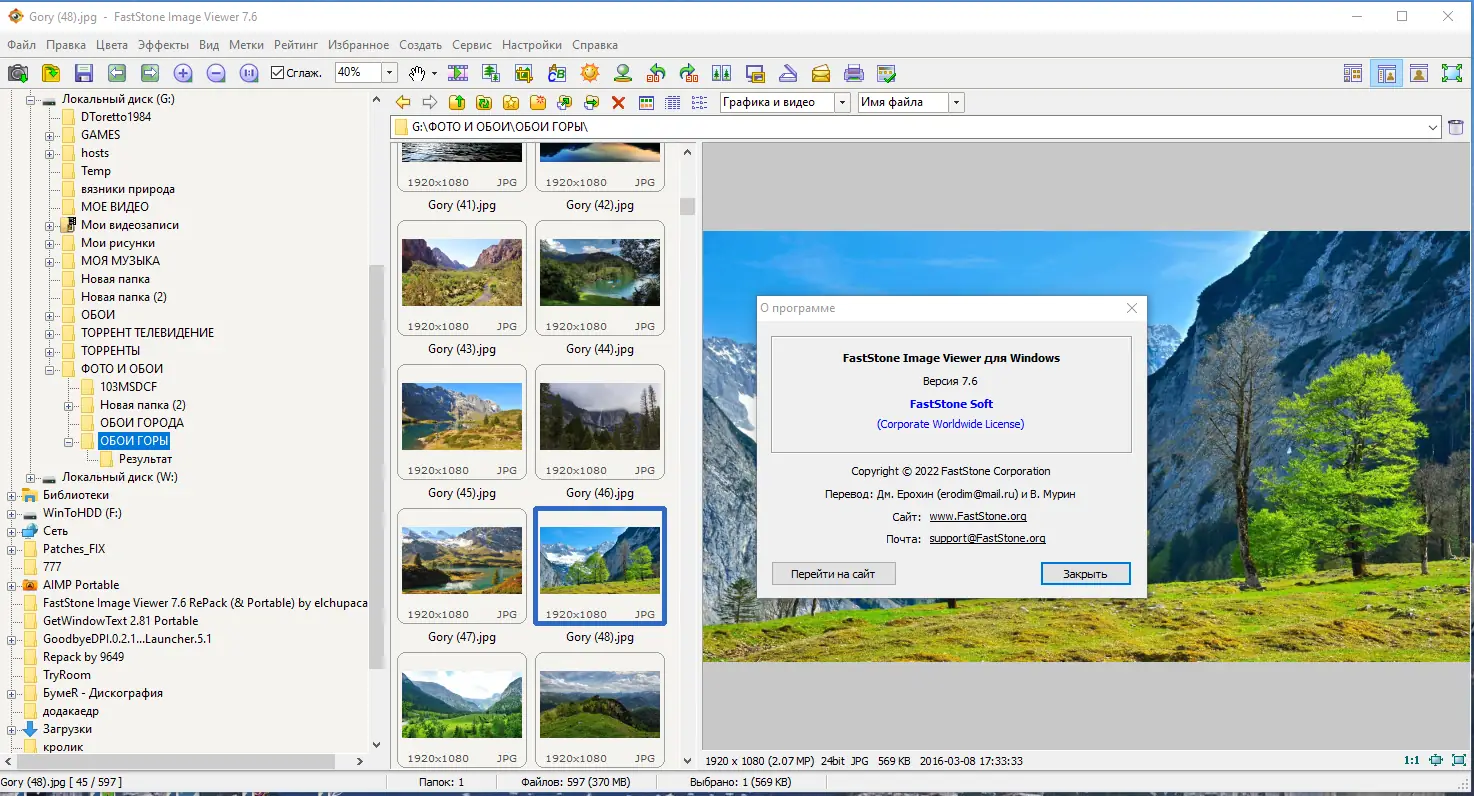Click the Save As floppy disk icon

[x=84, y=72]
